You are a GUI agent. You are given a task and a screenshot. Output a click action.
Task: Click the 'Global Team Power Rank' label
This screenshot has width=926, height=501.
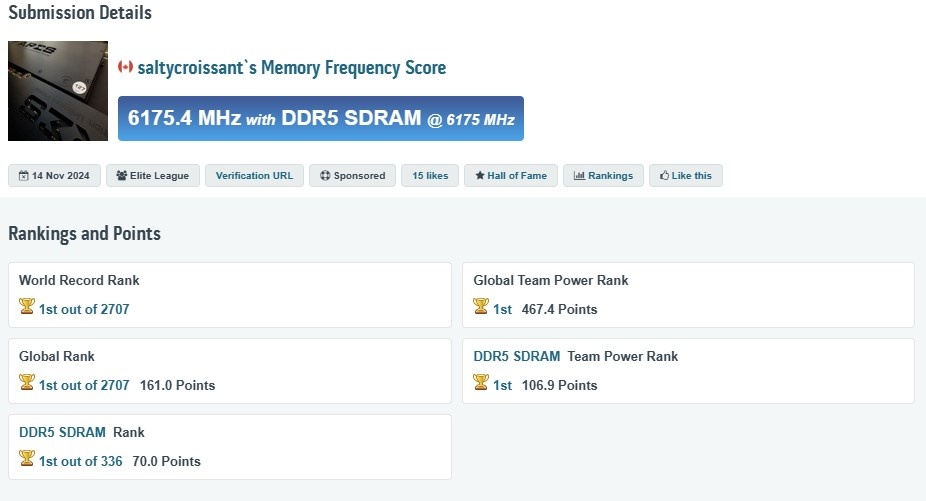pyautogui.click(x=550, y=280)
